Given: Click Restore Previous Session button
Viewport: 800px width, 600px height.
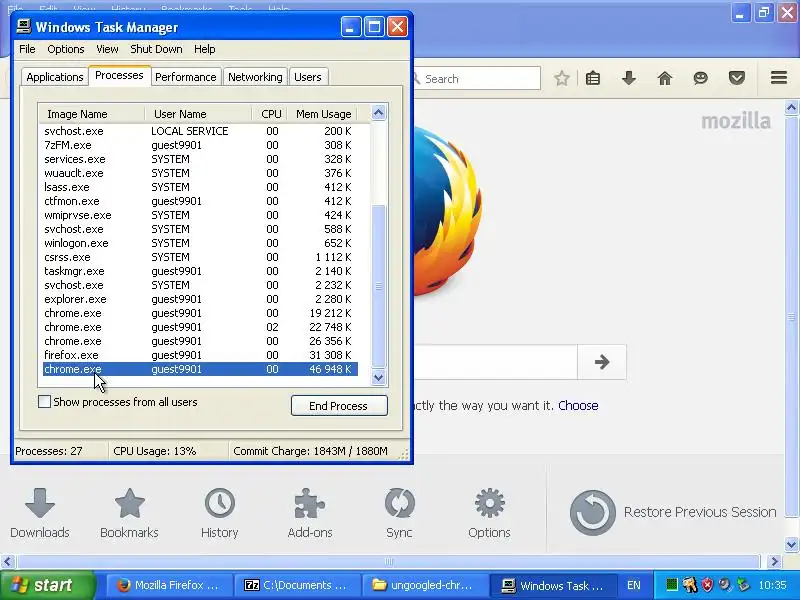Looking at the screenshot, I should 673,512.
